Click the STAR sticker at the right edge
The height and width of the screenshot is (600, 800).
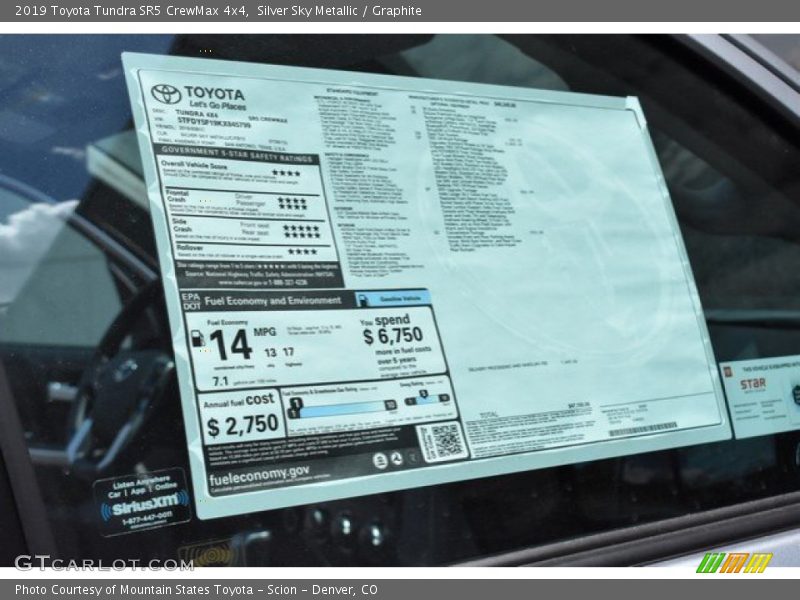pos(760,395)
